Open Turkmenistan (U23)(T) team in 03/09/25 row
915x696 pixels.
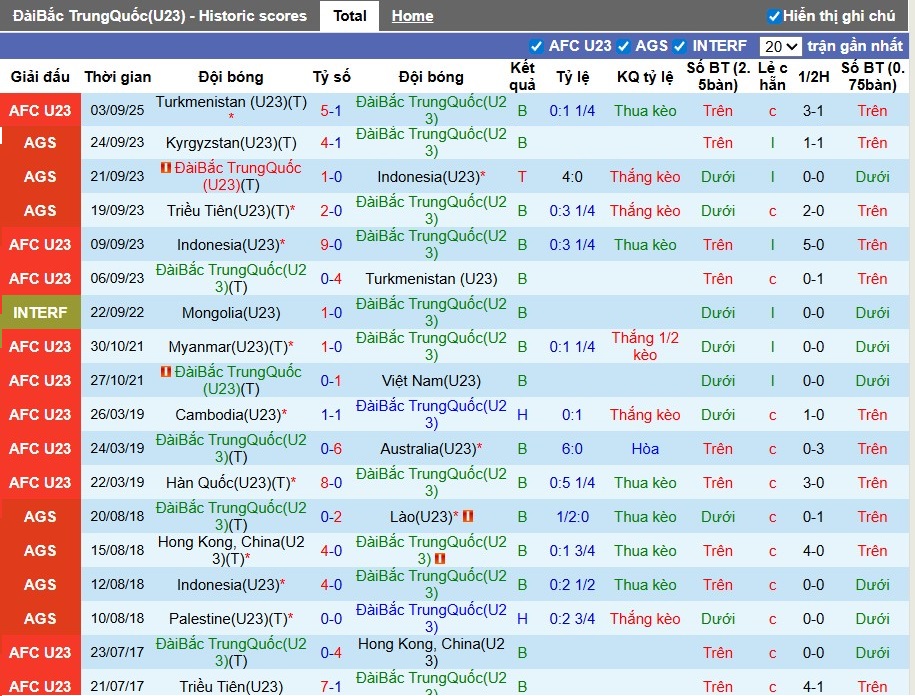[x=231, y=102]
